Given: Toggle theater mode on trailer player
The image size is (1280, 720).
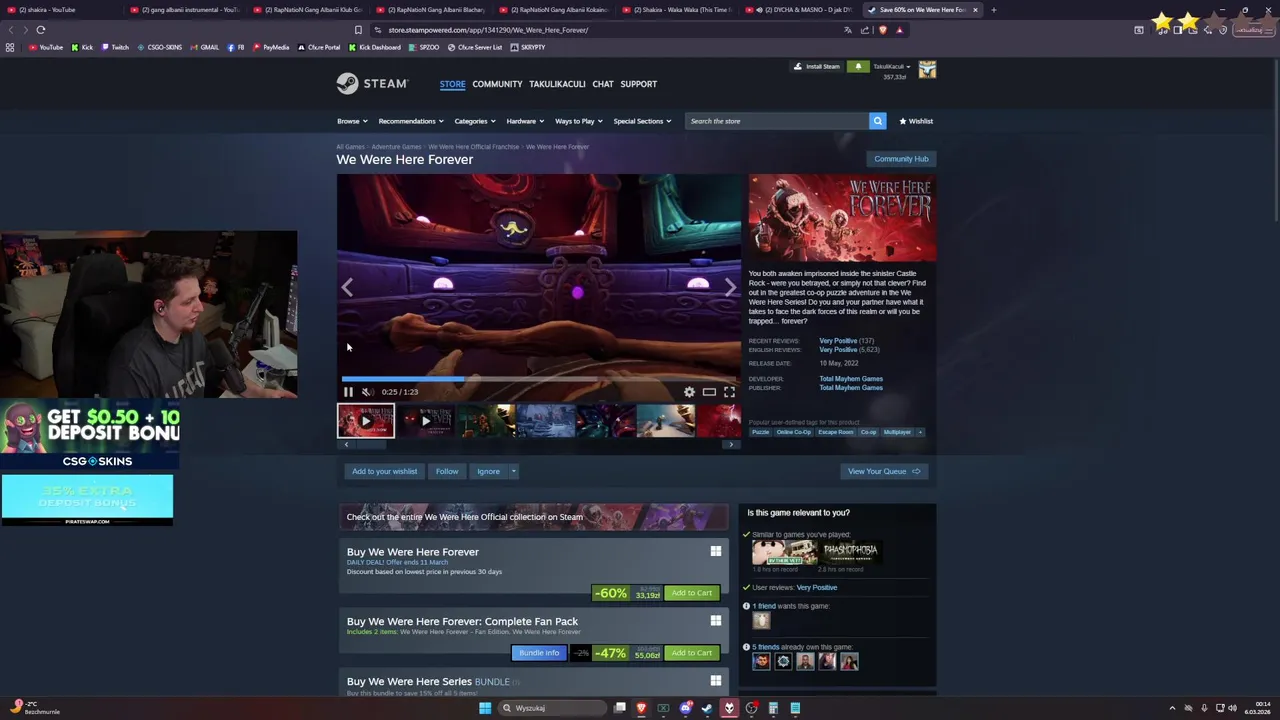Looking at the screenshot, I should pyautogui.click(x=709, y=392).
